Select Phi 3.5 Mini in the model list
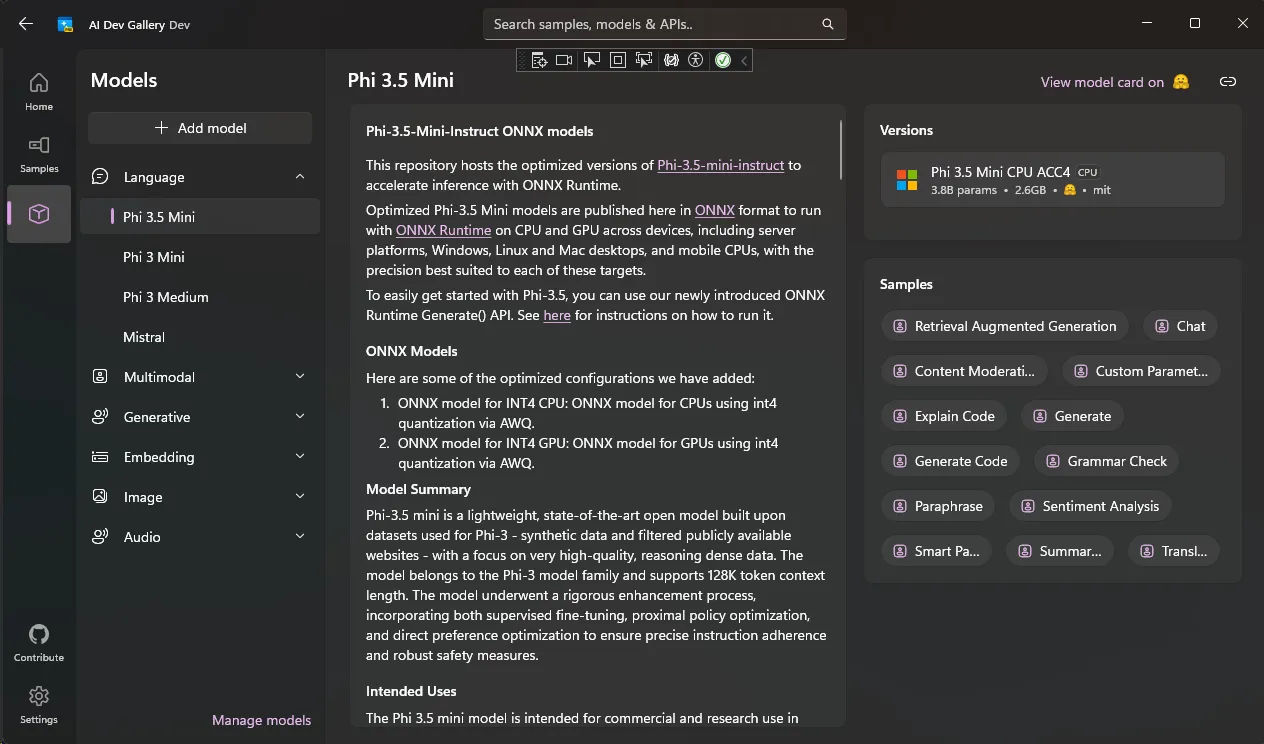Viewport: 1264px width, 744px height. click(x=200, y=217)
